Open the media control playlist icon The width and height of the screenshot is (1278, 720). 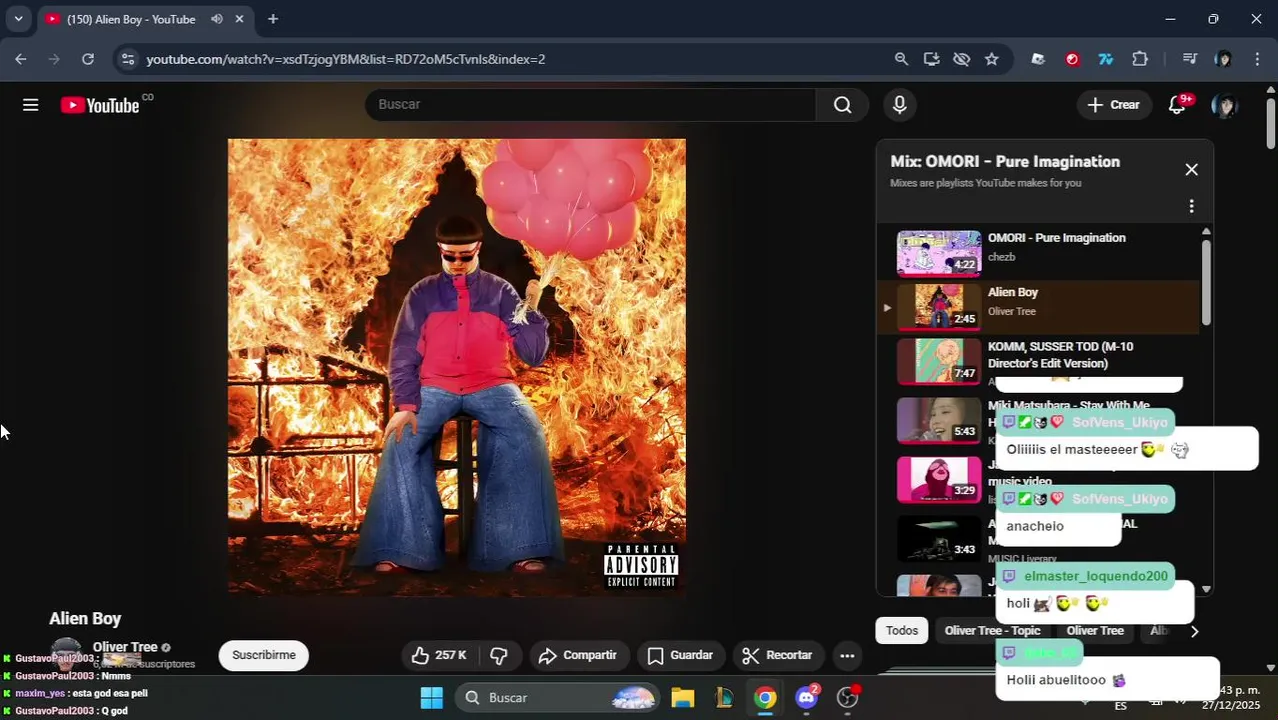coord(1189,59)
